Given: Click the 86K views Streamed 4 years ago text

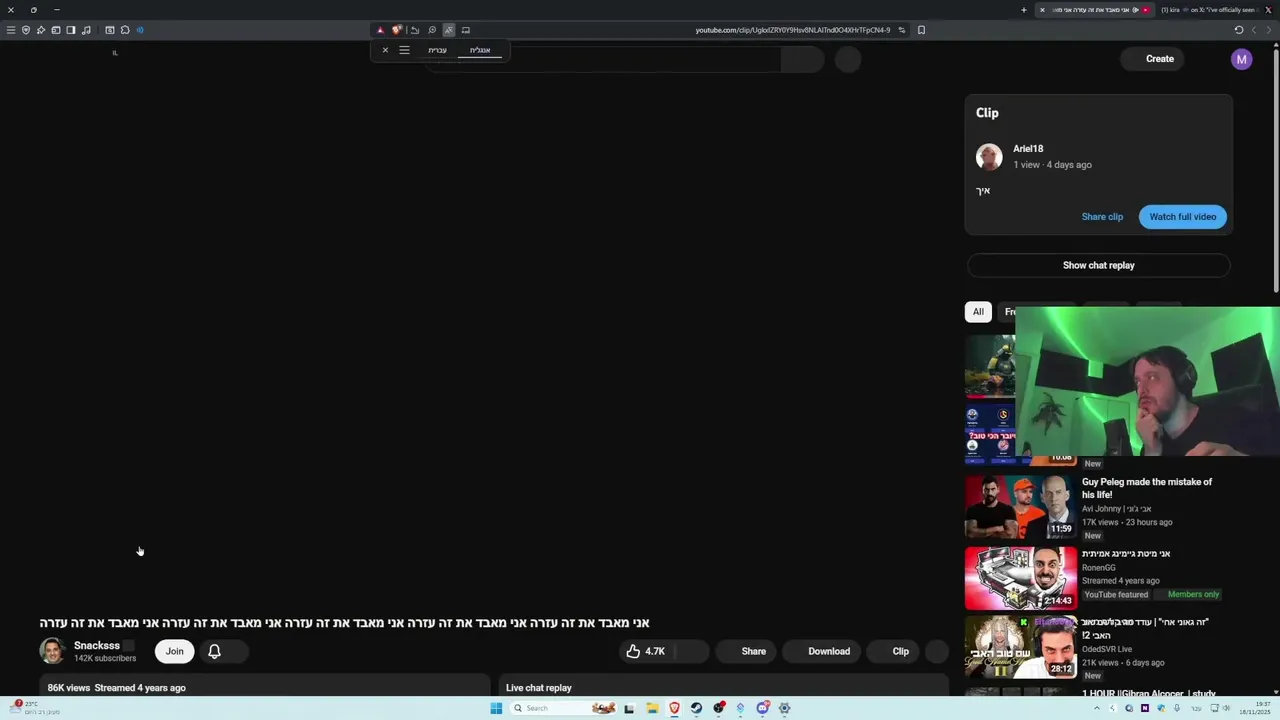Looking at the screenshot, I should tap(116, 688).
